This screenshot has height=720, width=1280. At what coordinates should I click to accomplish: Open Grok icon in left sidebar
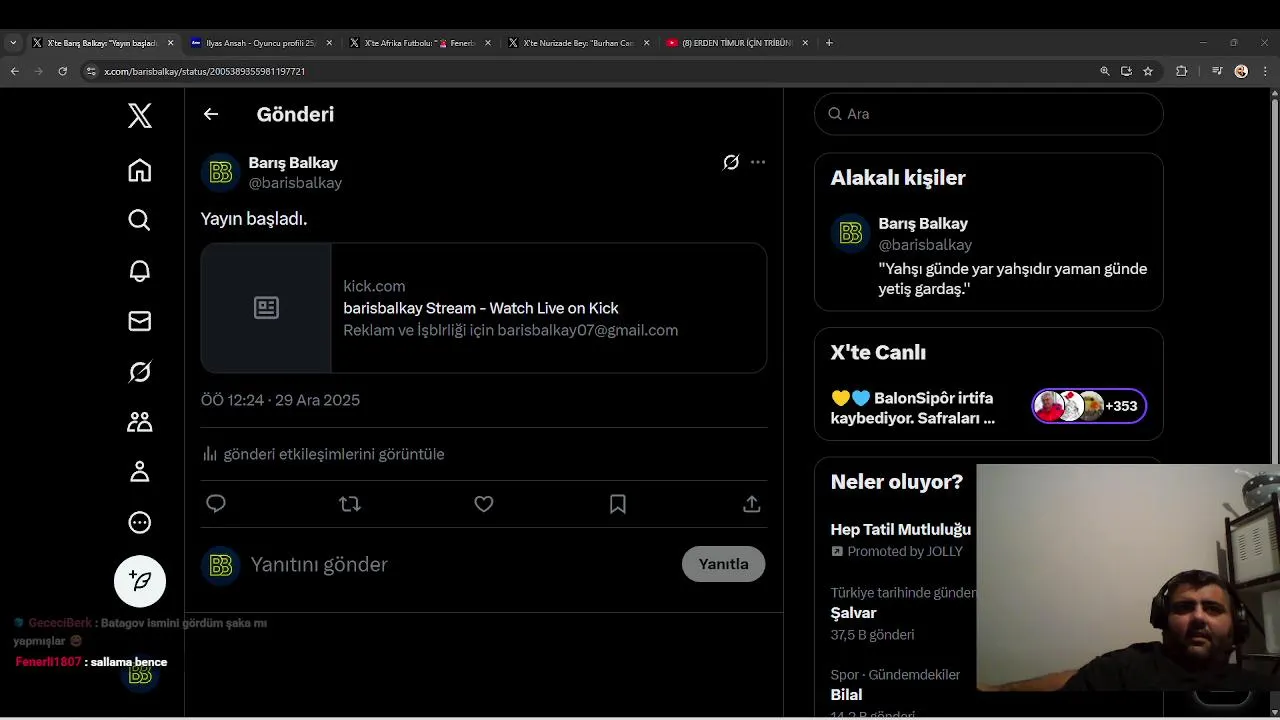pos(140,372)
